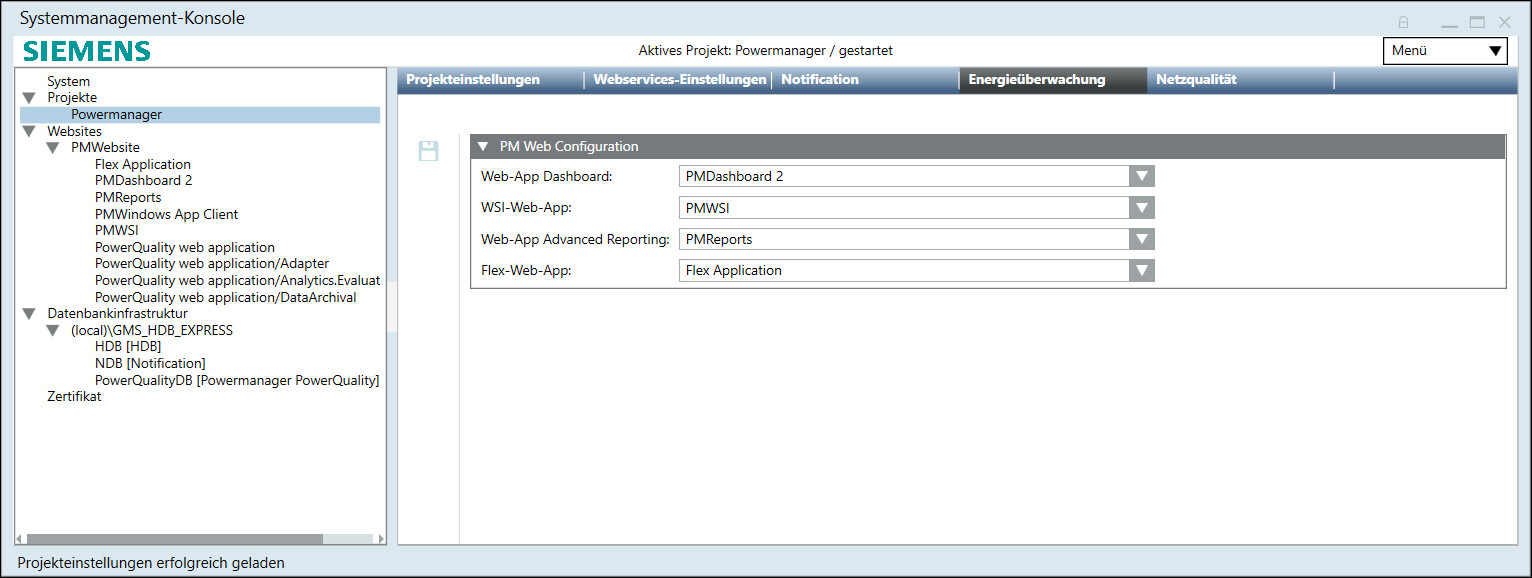
Task: Click the save (floppy disk) icon
Action: pos(429,150)
